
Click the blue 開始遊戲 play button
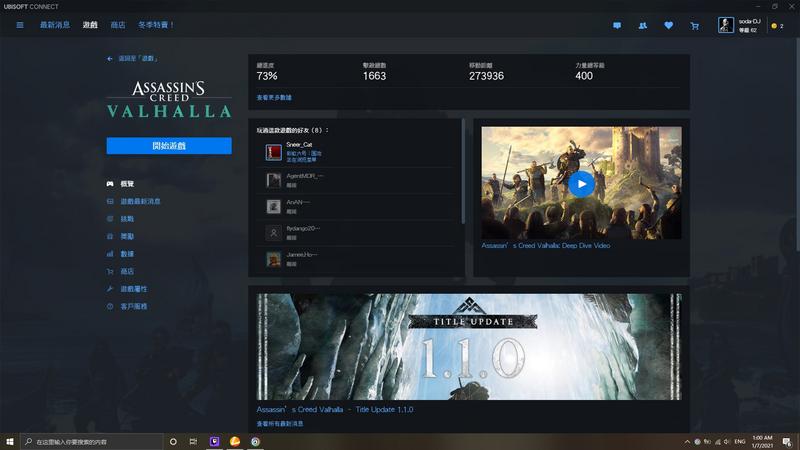click(x=169, y=146)
